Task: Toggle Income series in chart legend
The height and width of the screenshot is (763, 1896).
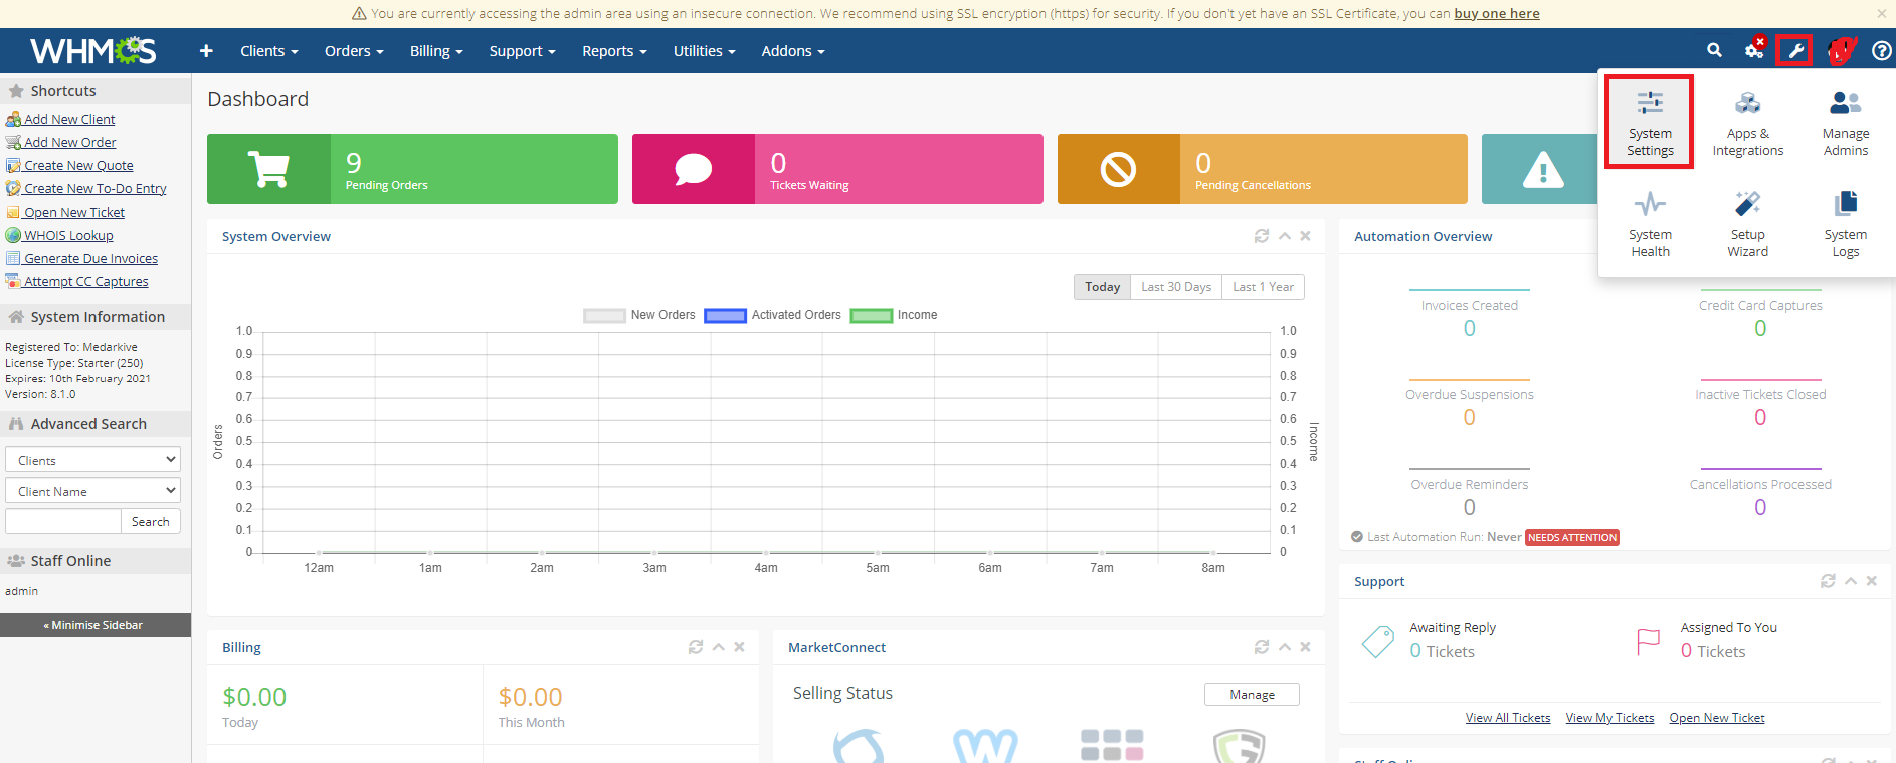Action: 893,315
